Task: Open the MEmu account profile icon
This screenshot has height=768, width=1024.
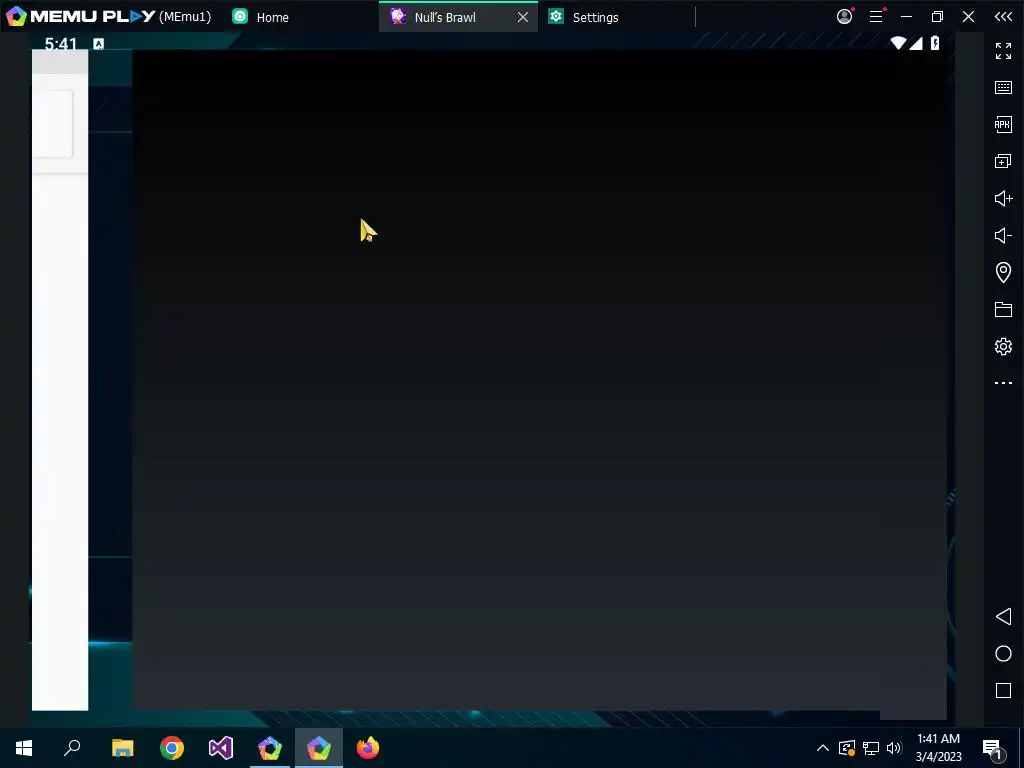Action: [x=844, y=16]
